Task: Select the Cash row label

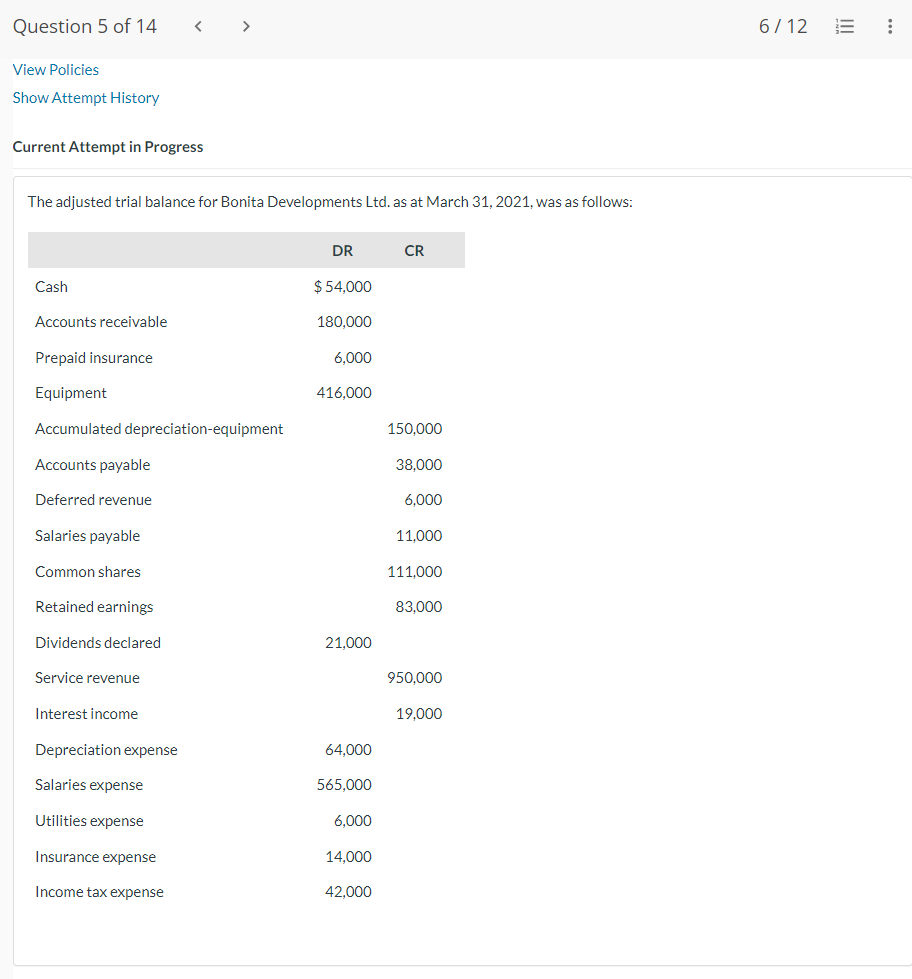Action: point(51,287)
